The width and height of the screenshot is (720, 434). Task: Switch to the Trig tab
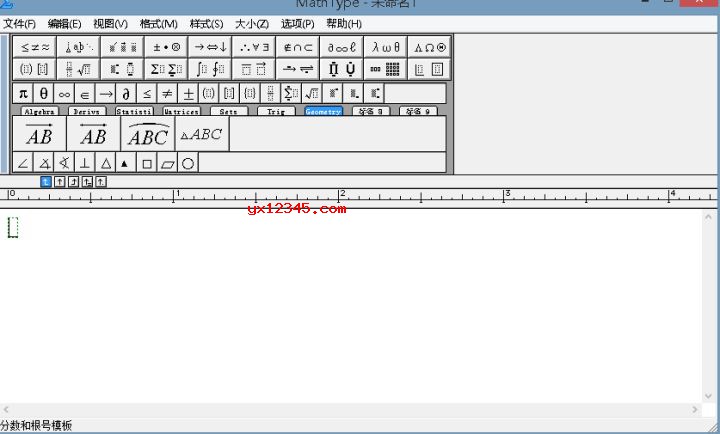(276, 111)
